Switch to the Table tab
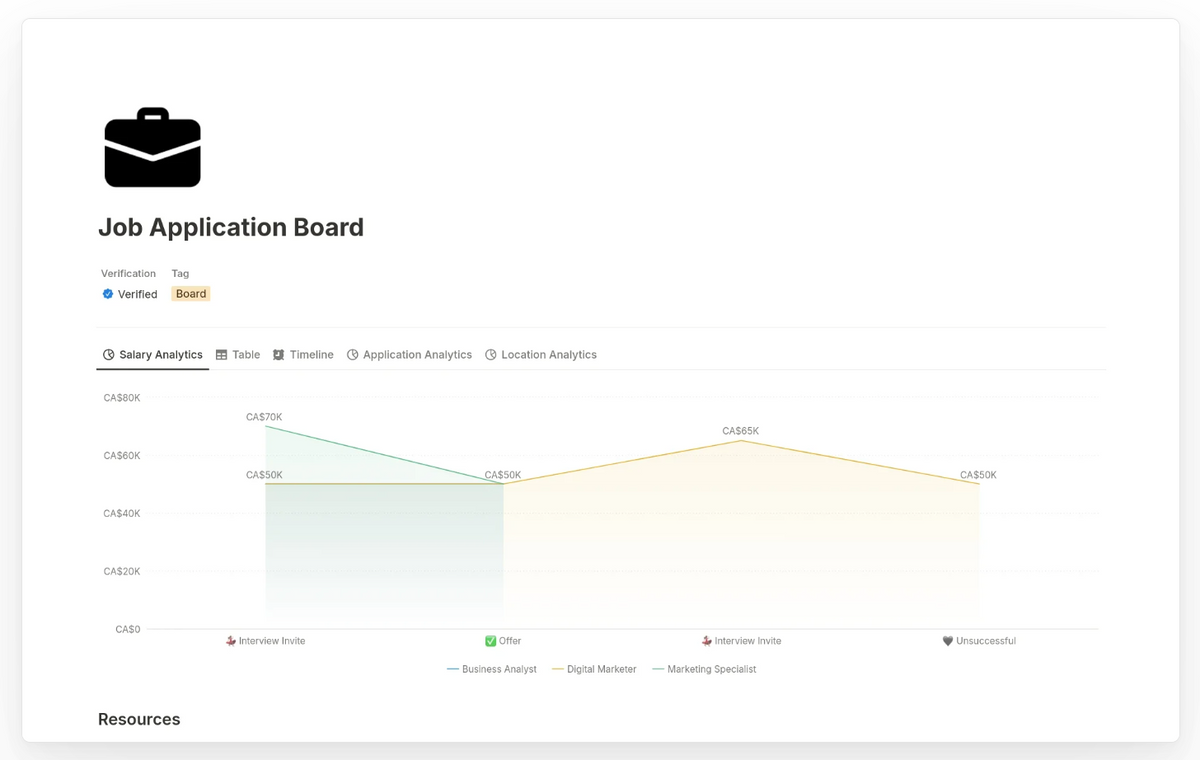The width and height of the screenshot is (1200, 760). (x=238, y=355)
